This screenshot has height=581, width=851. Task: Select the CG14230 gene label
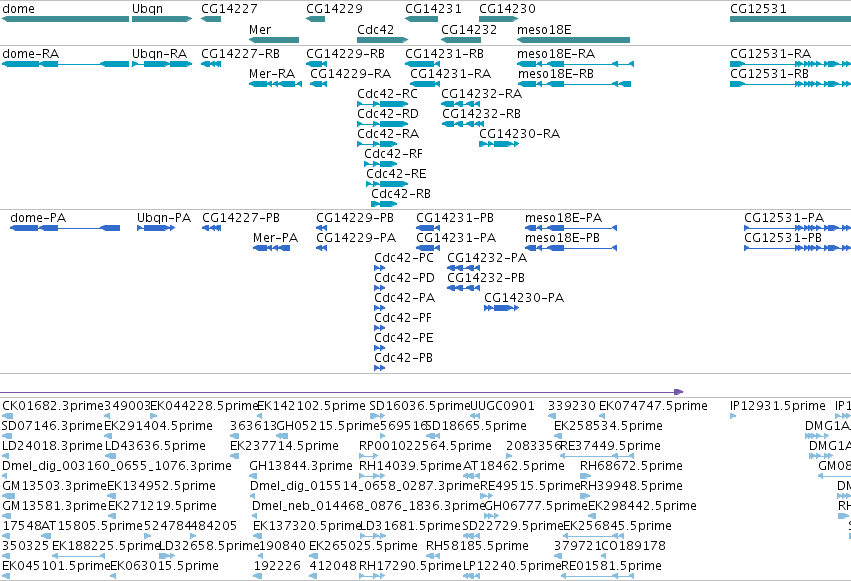507,9
